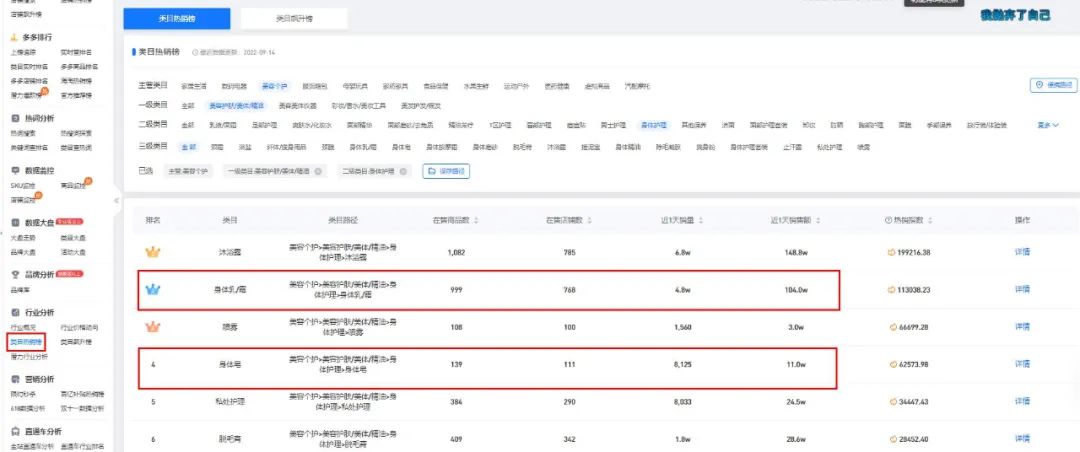
Task: Open 详情 for the 脱毛膏 row
Action: click(x=1022, y=438)
